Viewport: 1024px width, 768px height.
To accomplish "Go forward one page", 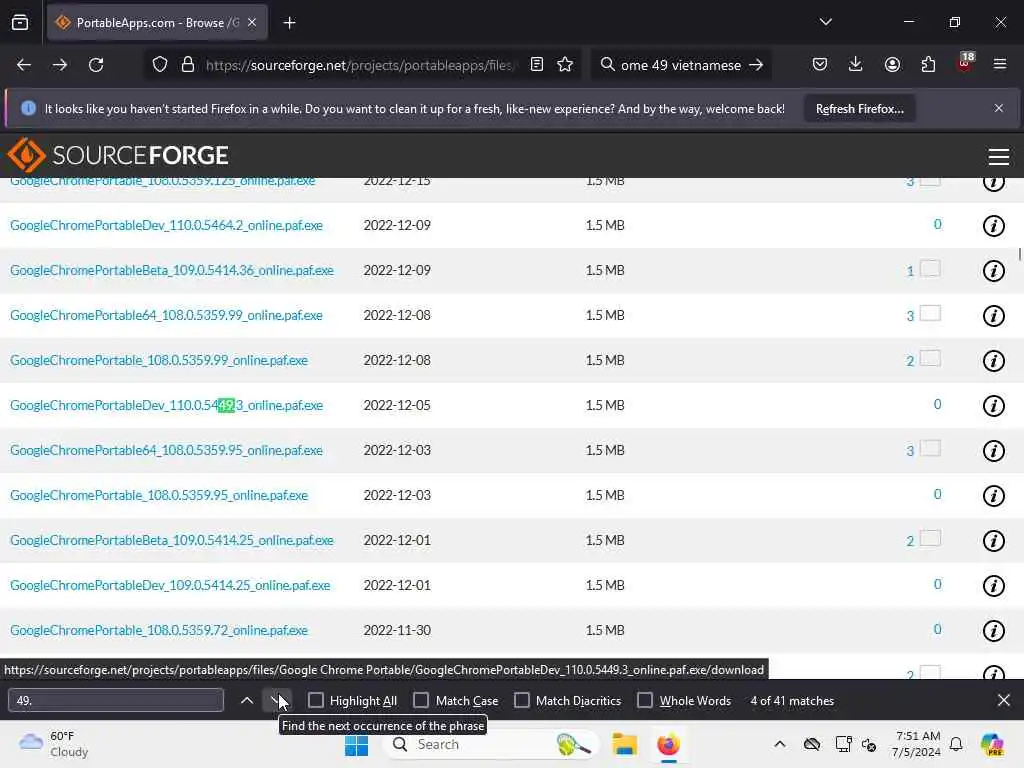I will click(60, 65).
